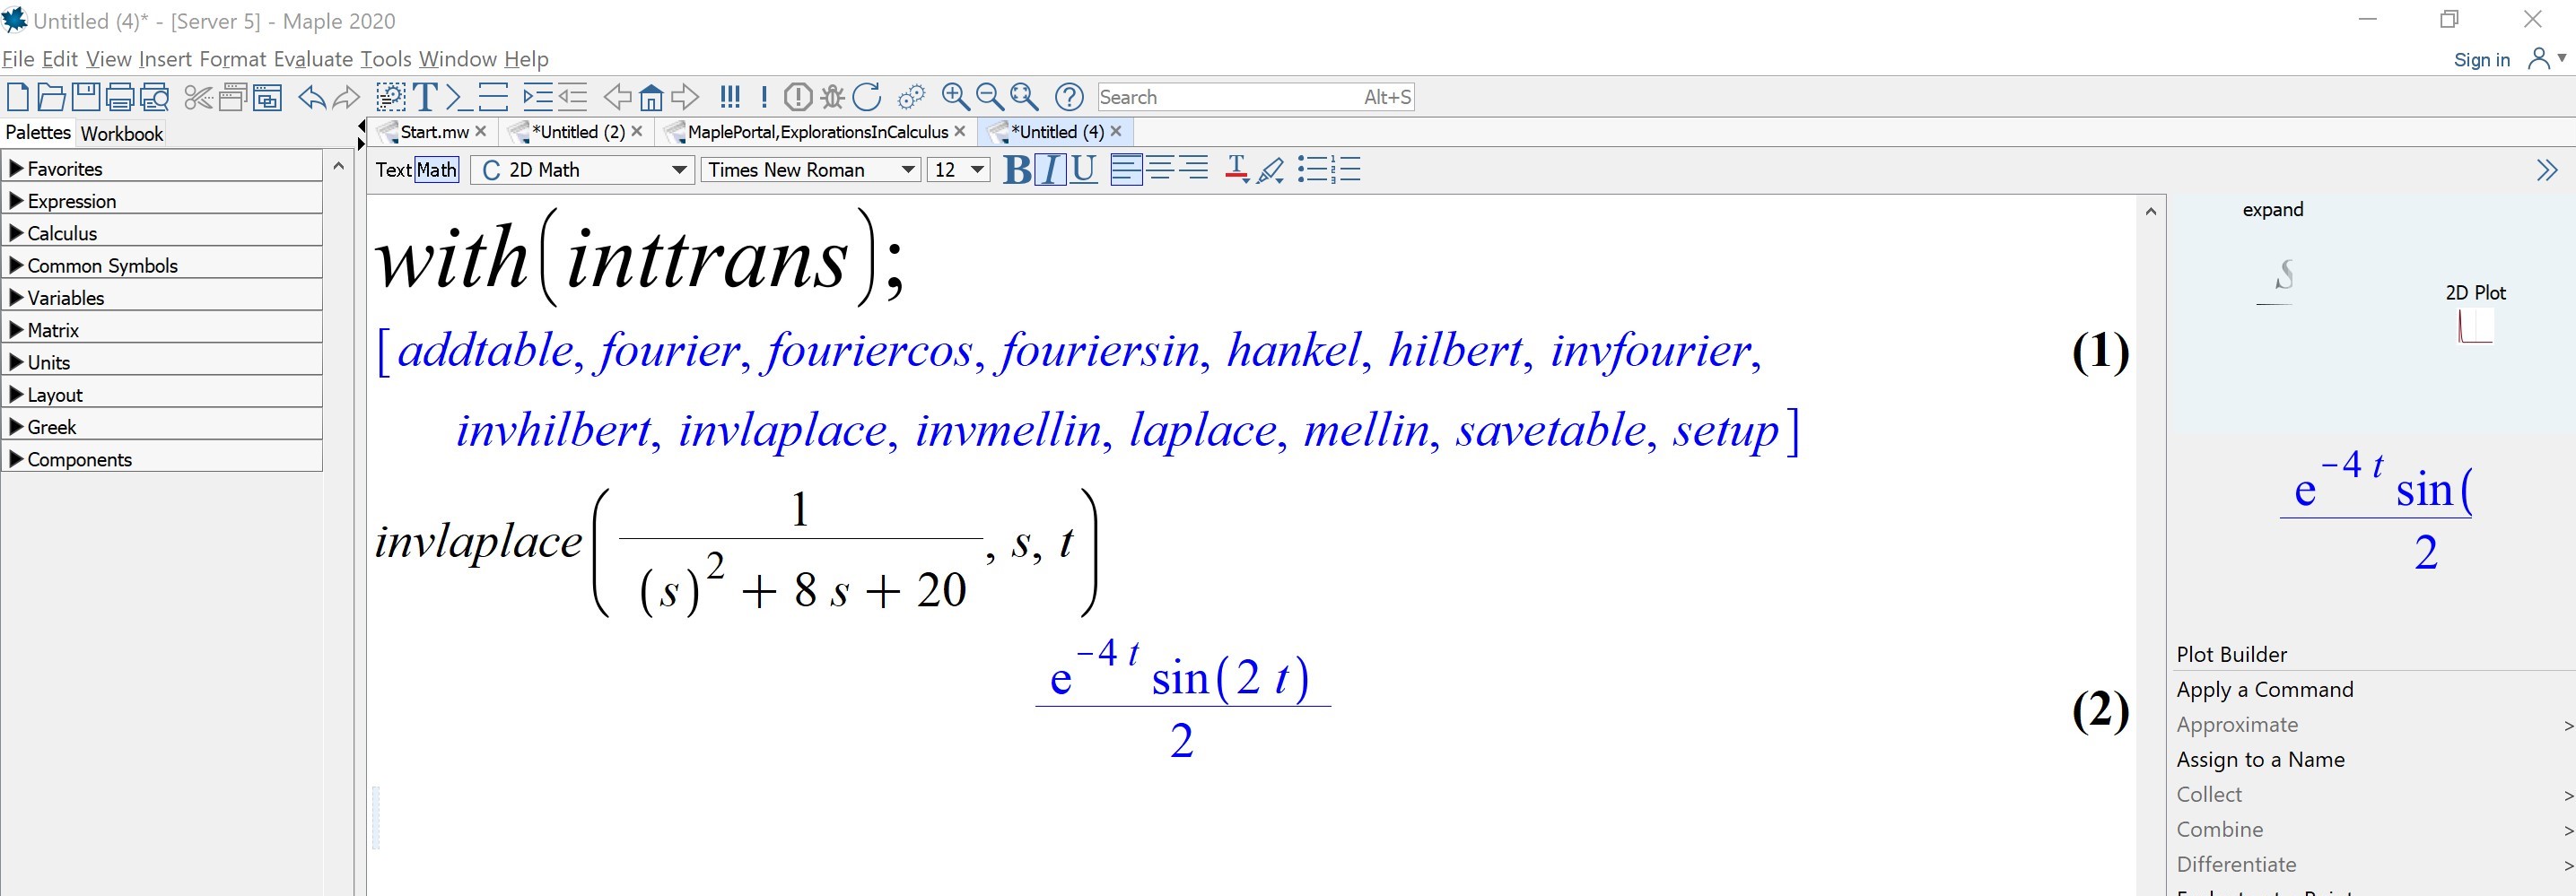
Task: Undo the last action
Action: tap(312, 97)
